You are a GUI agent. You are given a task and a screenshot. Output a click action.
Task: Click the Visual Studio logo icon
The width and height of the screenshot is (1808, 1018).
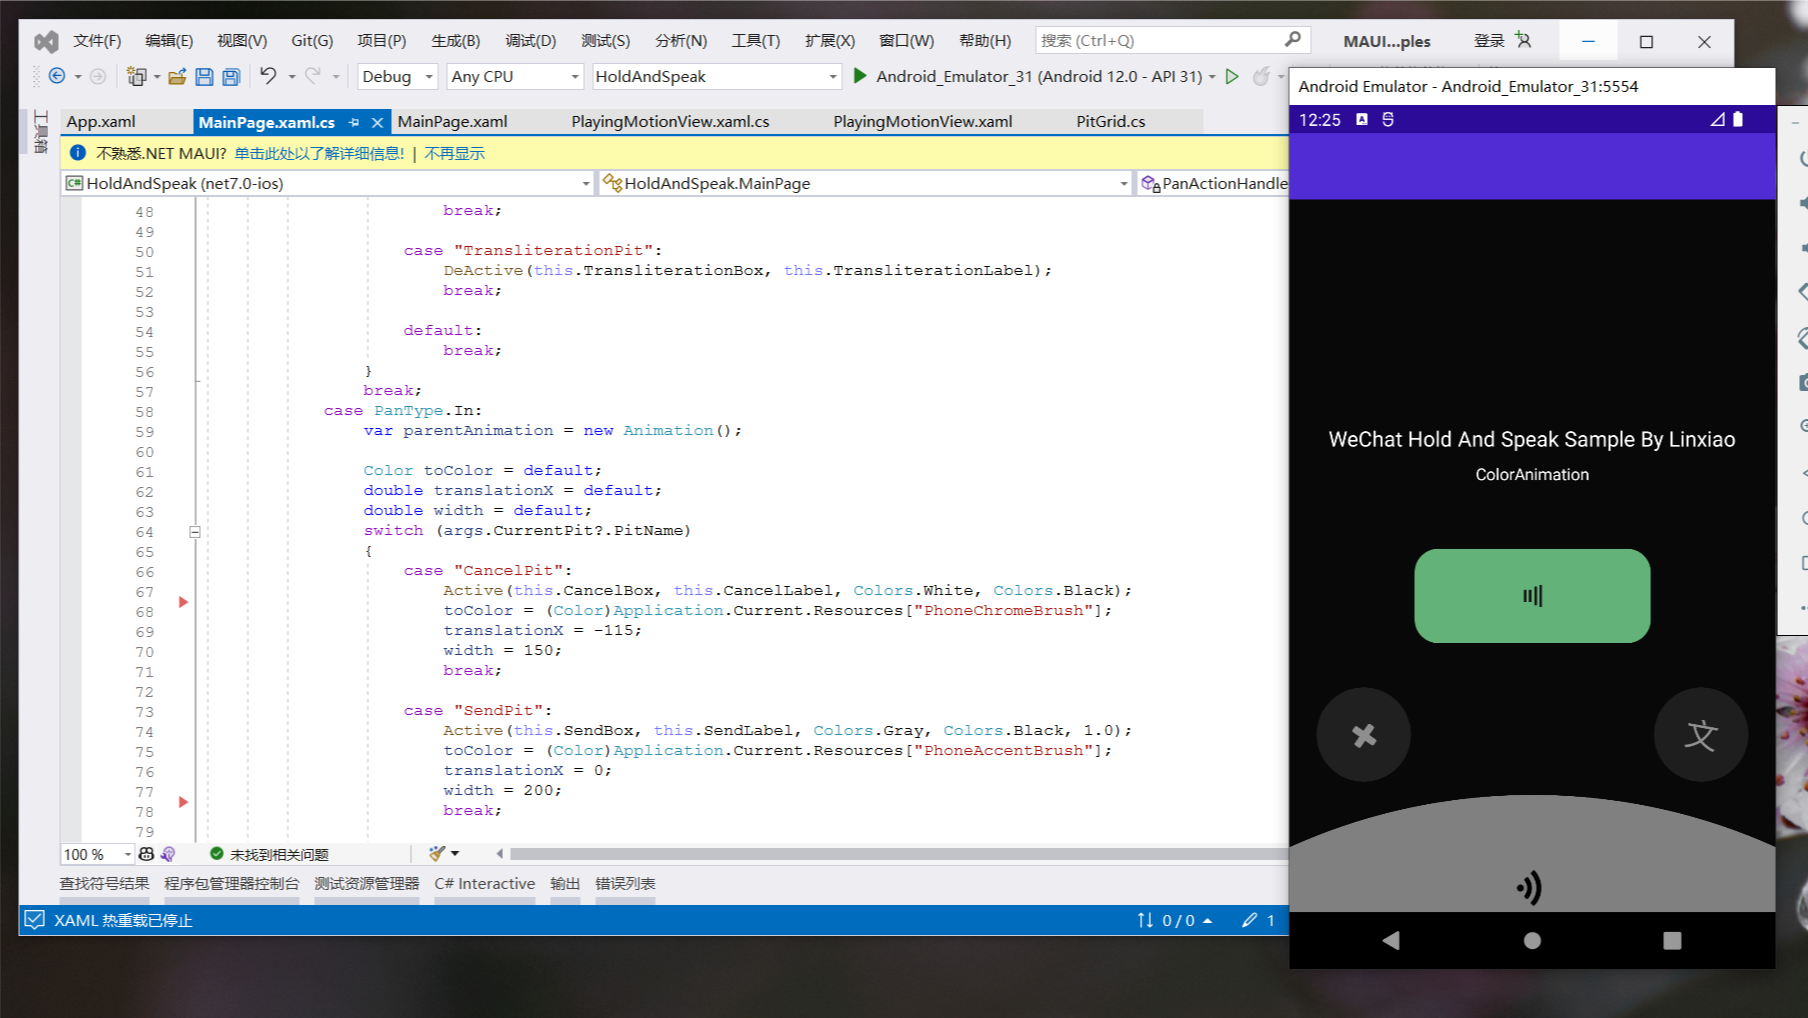tap(46, 41)
